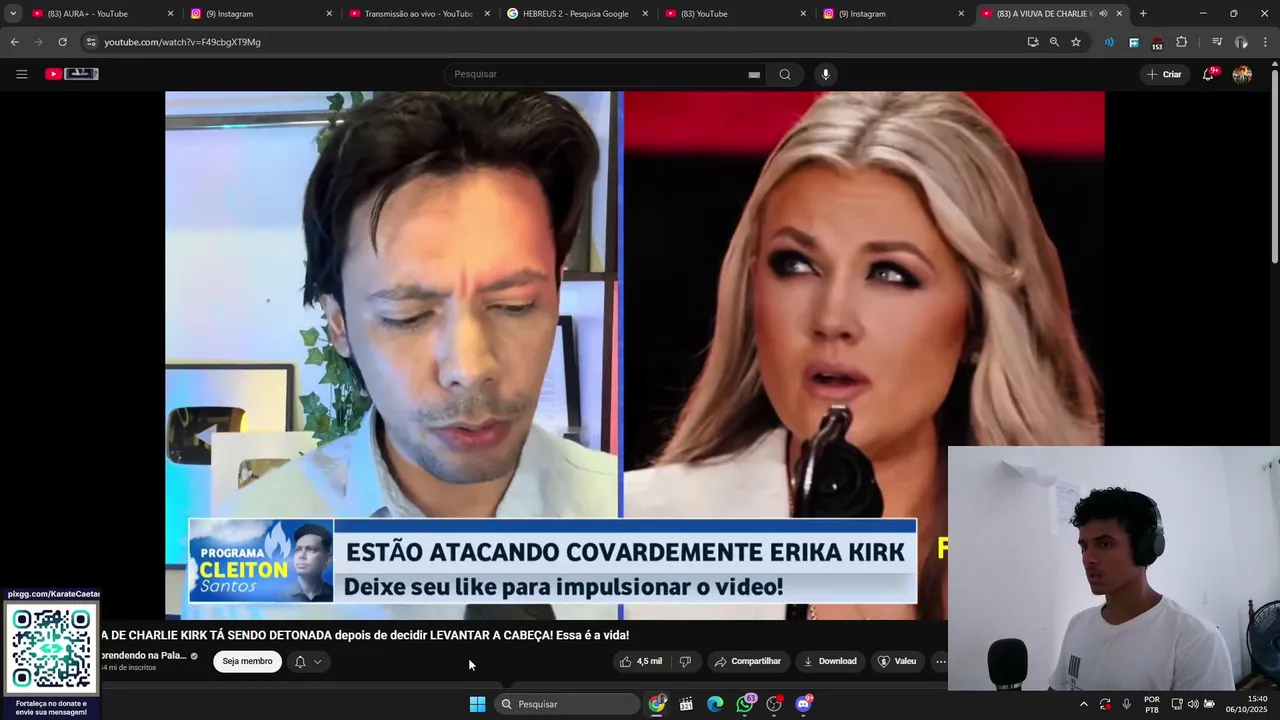Click the Download button below the video
The image size is (1280, 720).
click(829, 661)
